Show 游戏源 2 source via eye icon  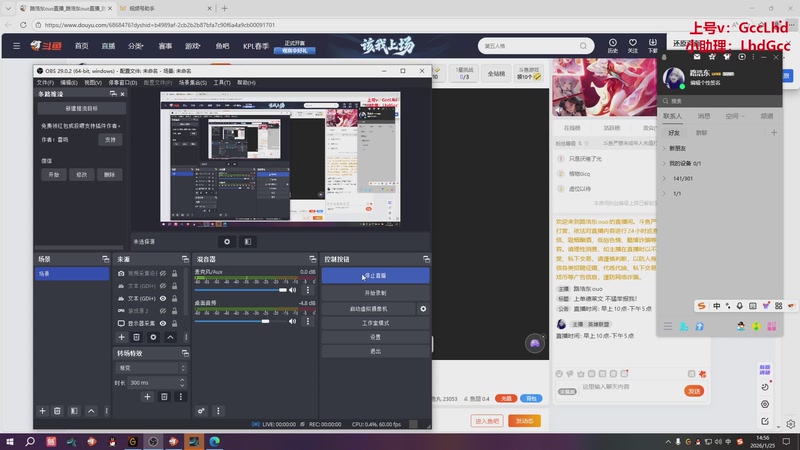[x=163, y=311]
